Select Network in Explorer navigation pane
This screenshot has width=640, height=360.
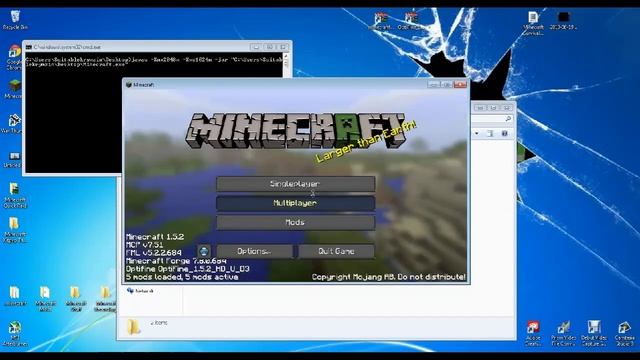pos(140,291)
